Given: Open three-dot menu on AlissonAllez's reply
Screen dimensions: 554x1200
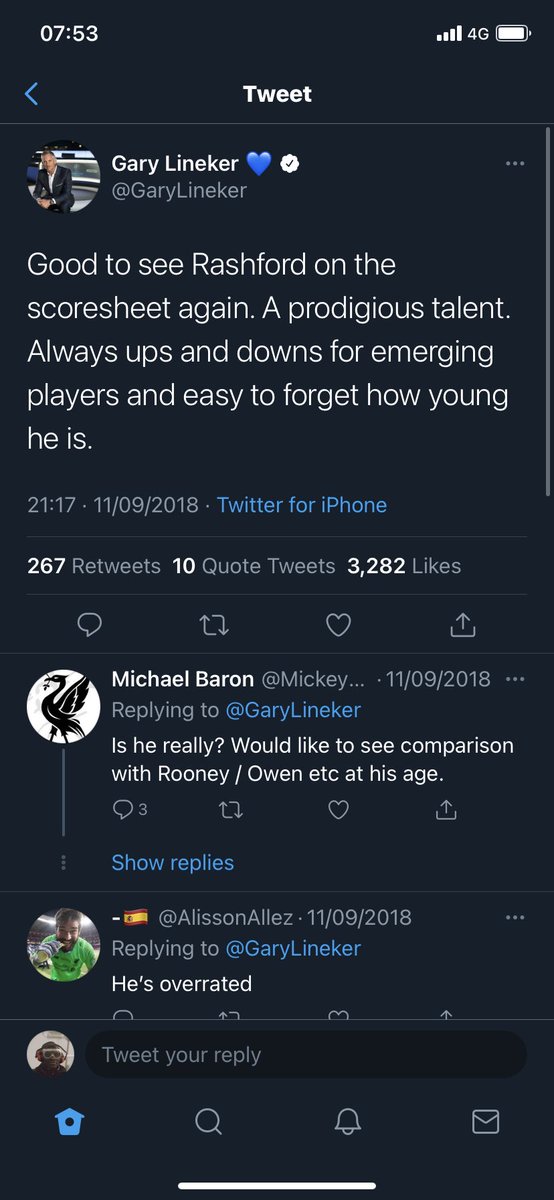Looking at the screenshot, I should 515,917.
